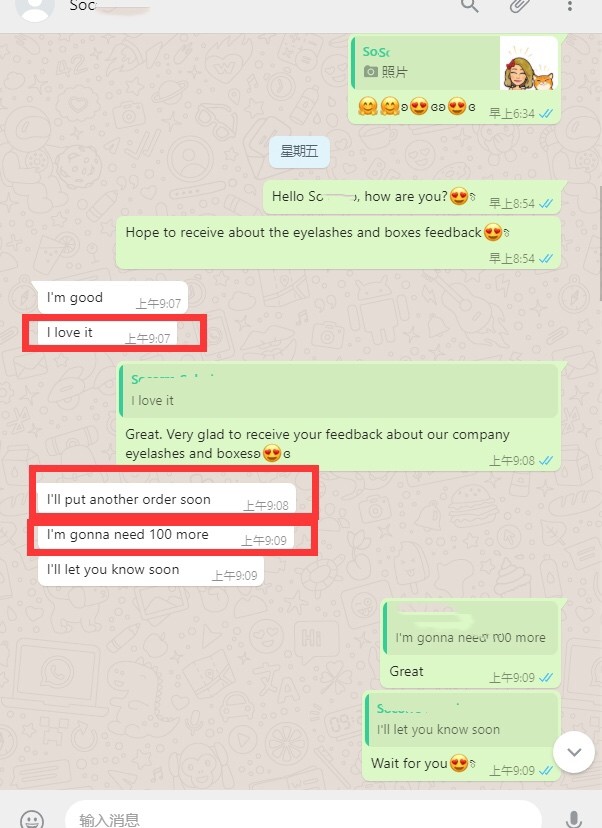Click read-receipt ticks on "Wait for you"
Viewport: 602px width, 828px height.
pyautogui.click(x=545, y=770)
